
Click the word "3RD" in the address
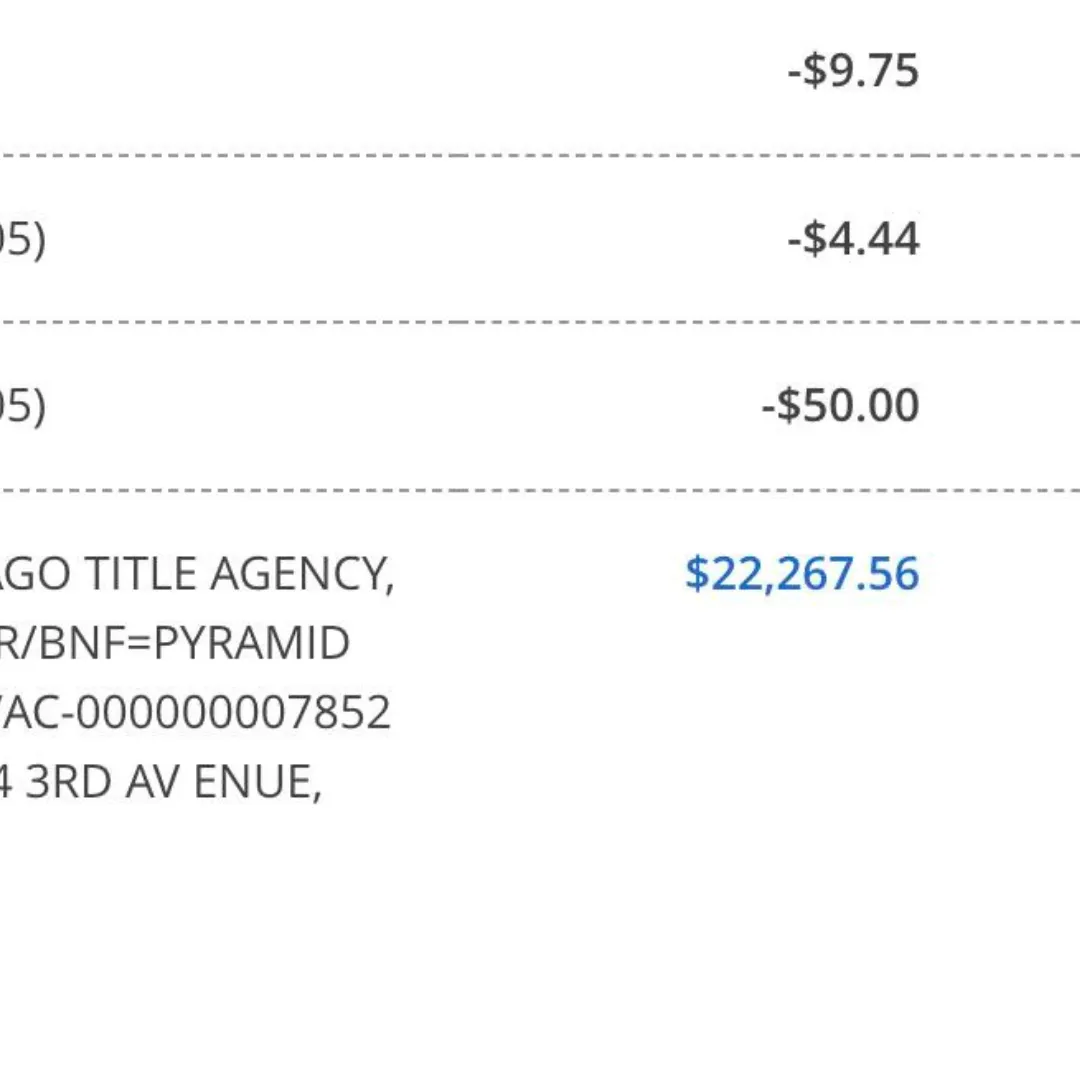pos(69,782)
